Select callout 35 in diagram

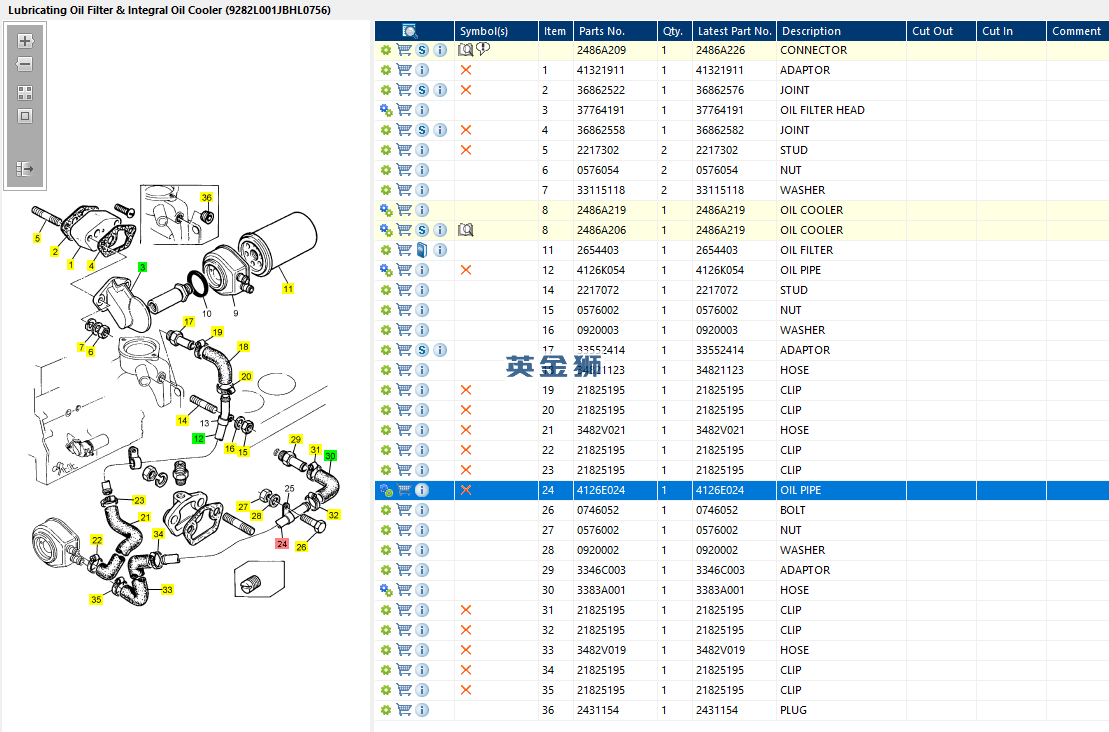96,599
